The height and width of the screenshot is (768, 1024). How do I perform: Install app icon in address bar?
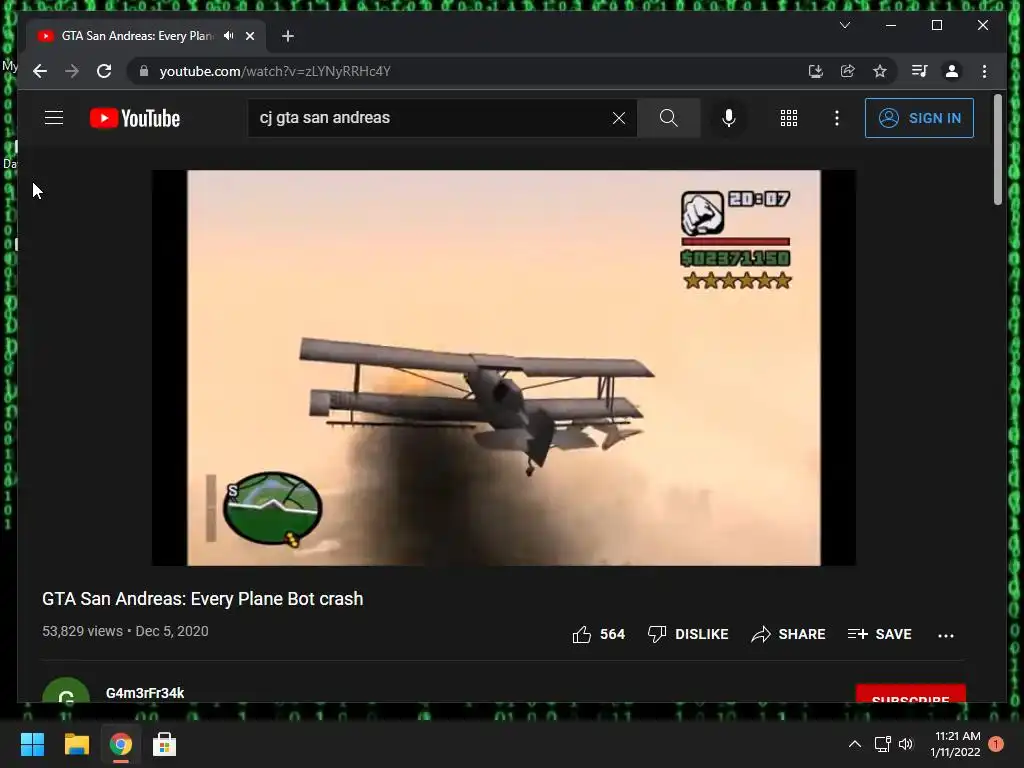816,71
